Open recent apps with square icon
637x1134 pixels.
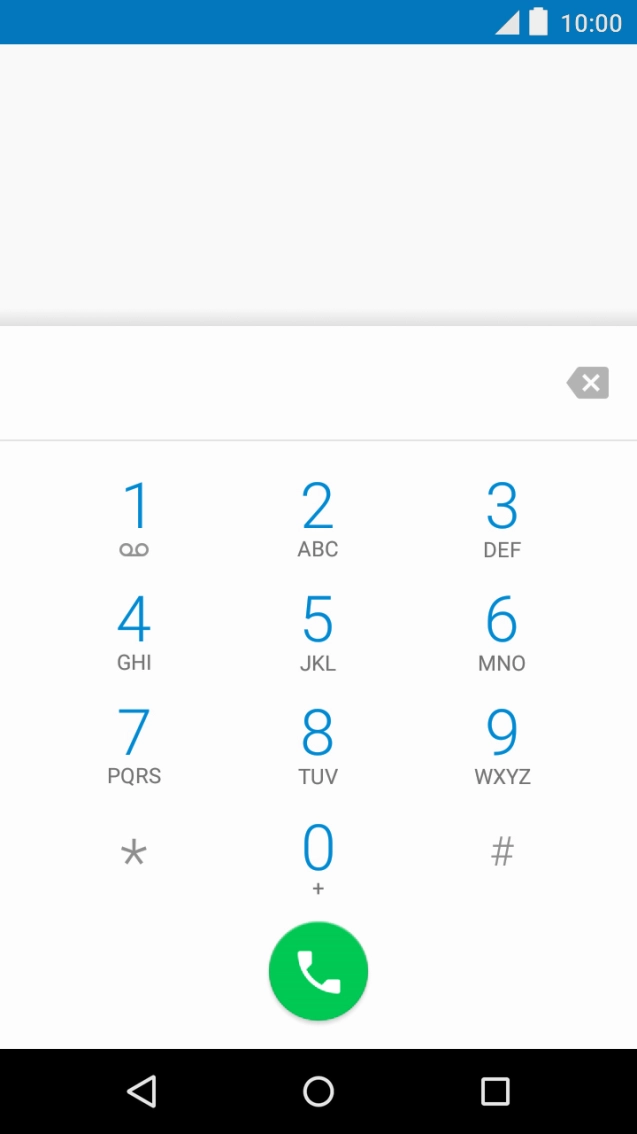495,1091
